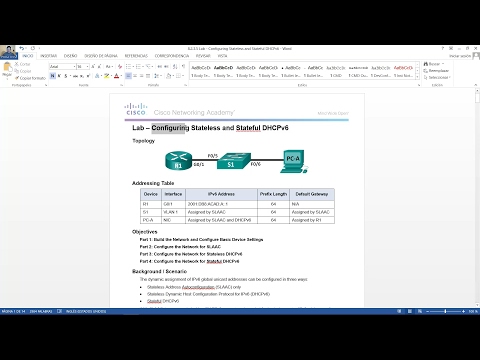The image size is (480, 360).
Task: Click zoom in plus button in status bar
Action: coord(463,311)
